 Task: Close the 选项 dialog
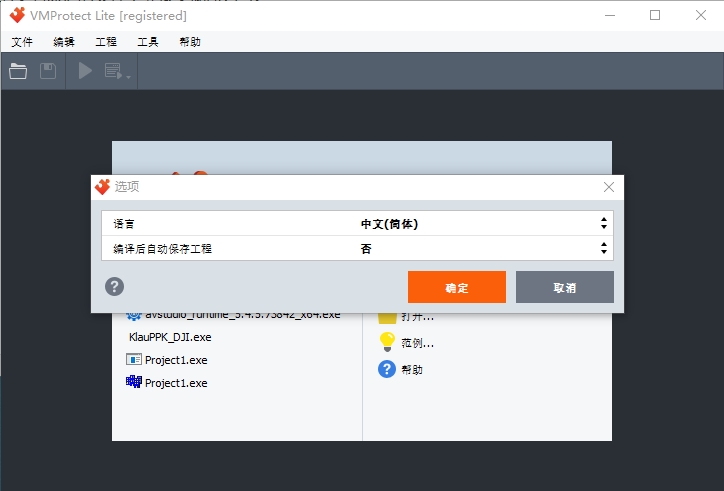pyautogui.click(x=609, y=187)
